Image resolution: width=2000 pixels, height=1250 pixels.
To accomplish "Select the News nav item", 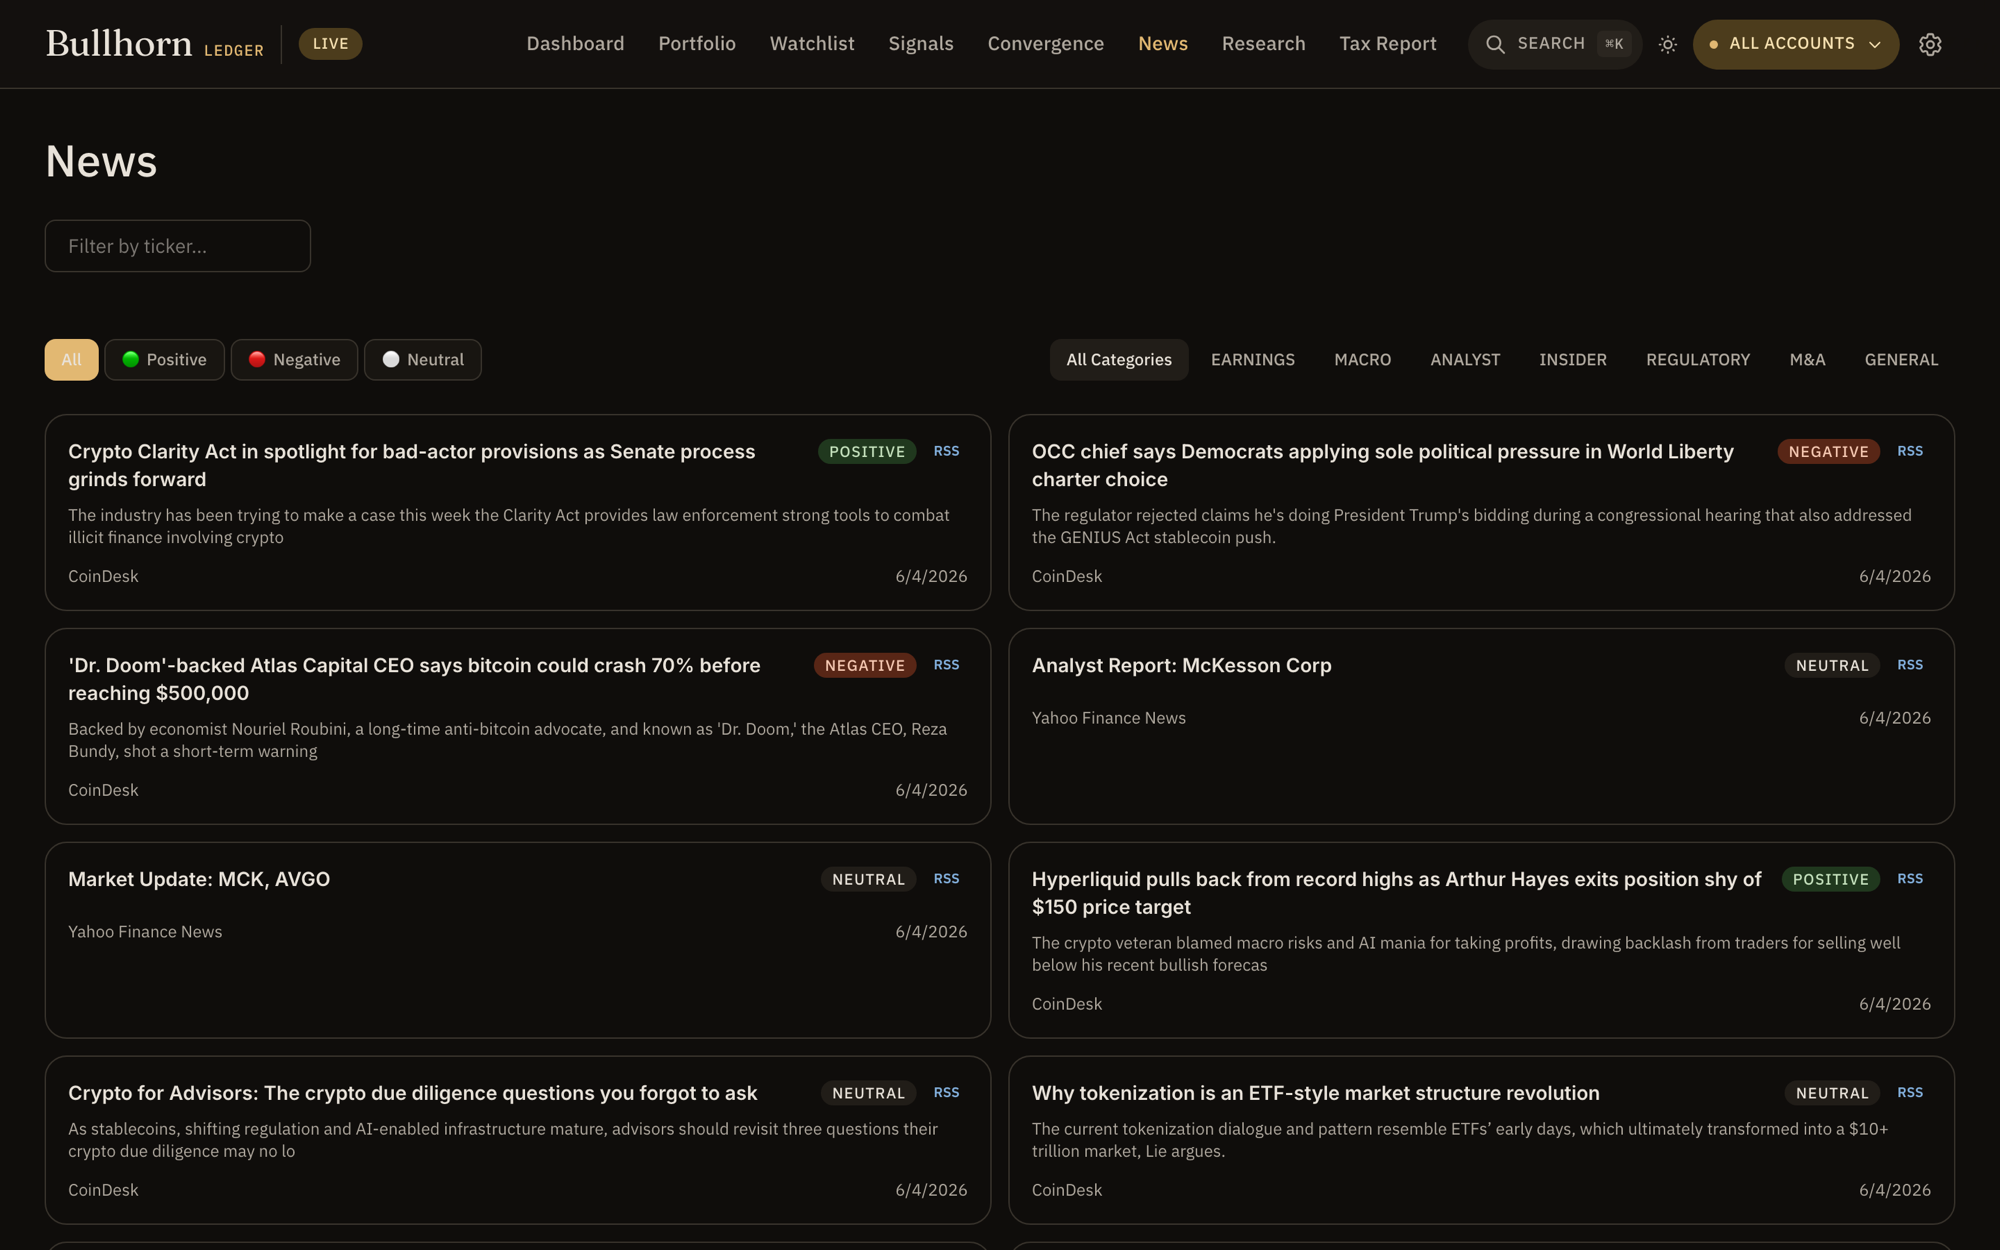I will (1163, 44).
